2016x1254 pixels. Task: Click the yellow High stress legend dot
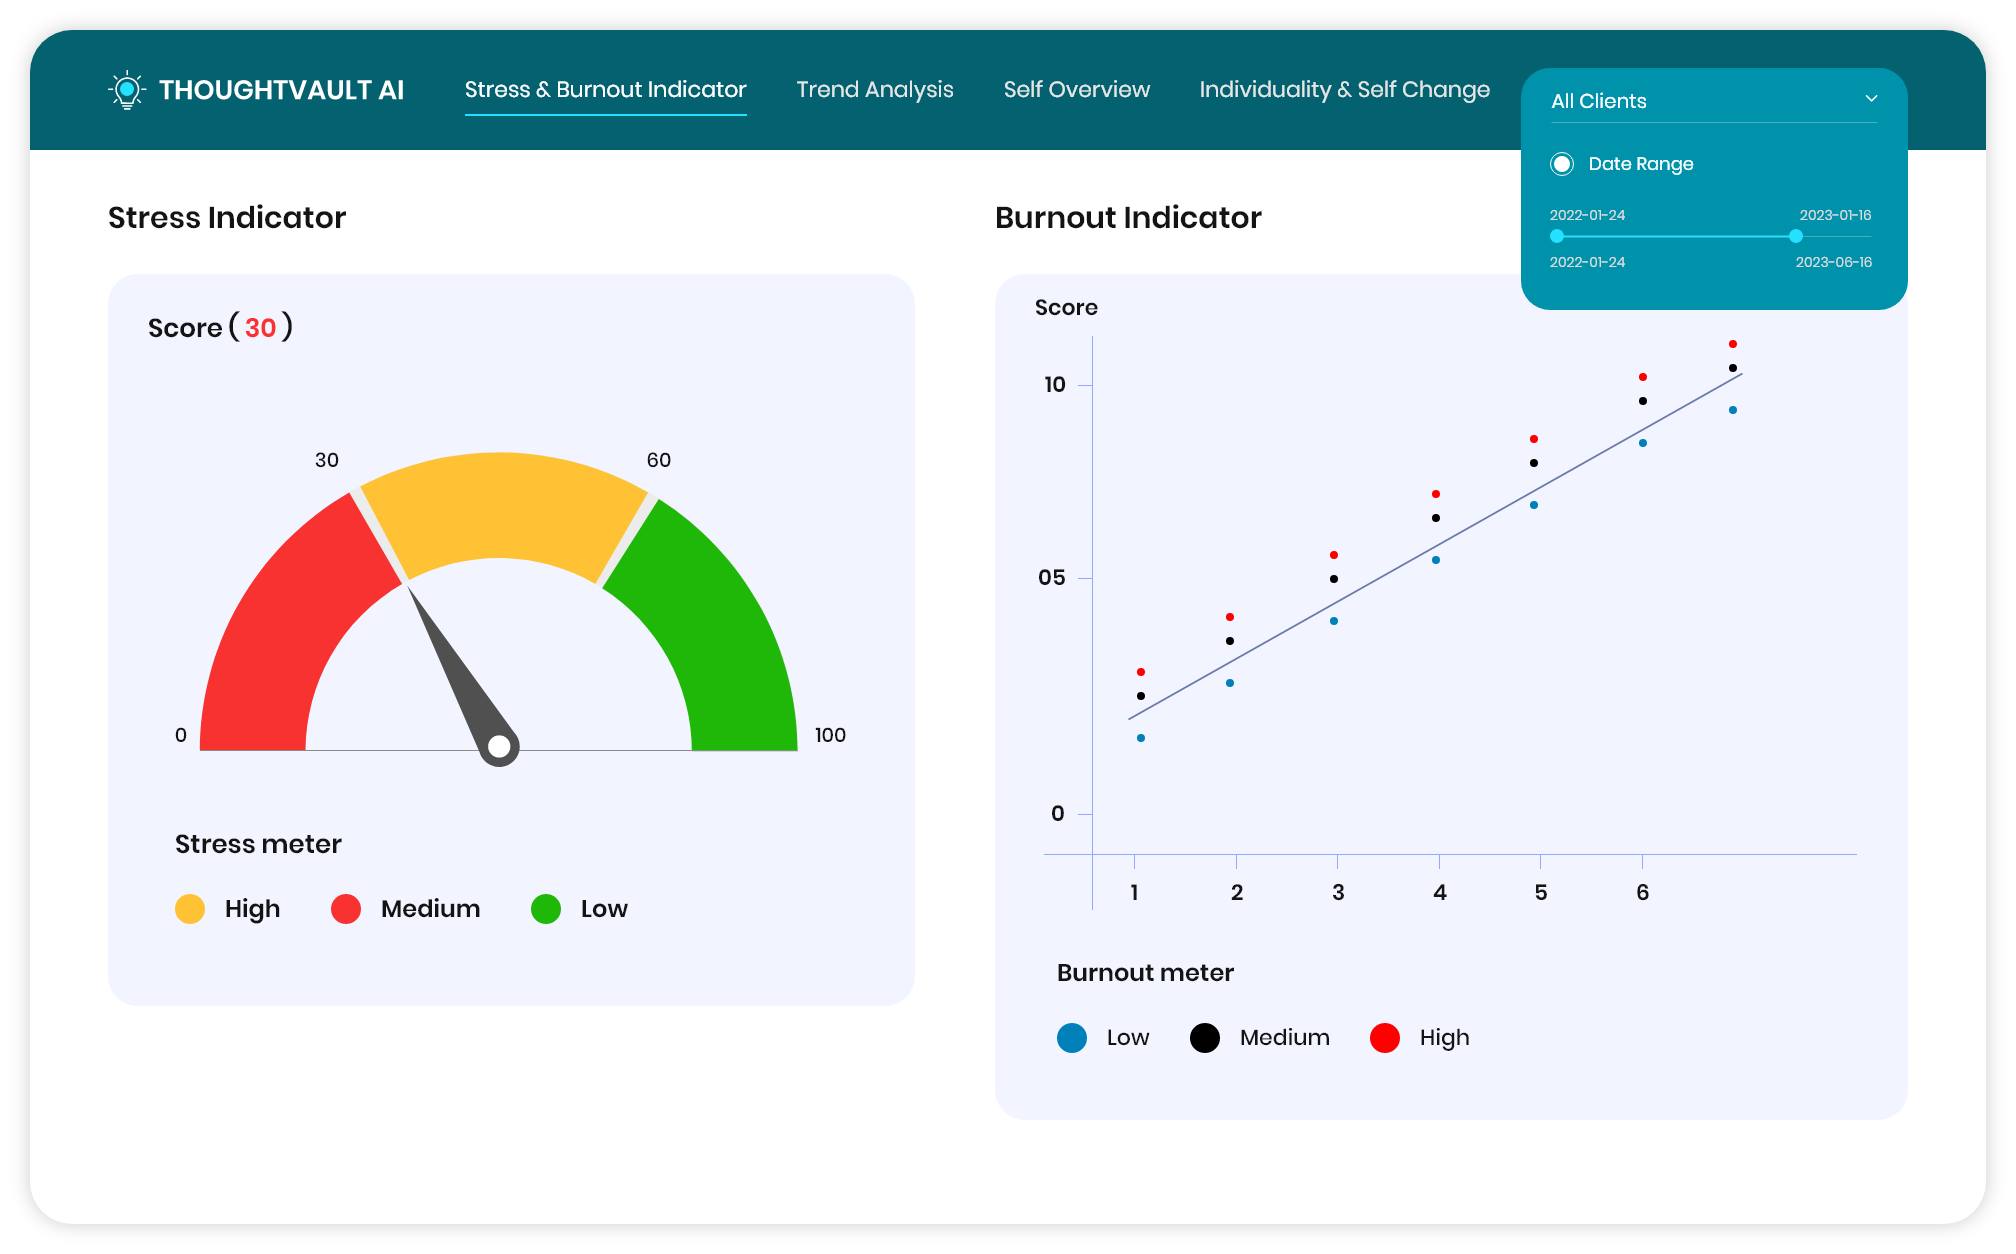(x=190, y=909)
